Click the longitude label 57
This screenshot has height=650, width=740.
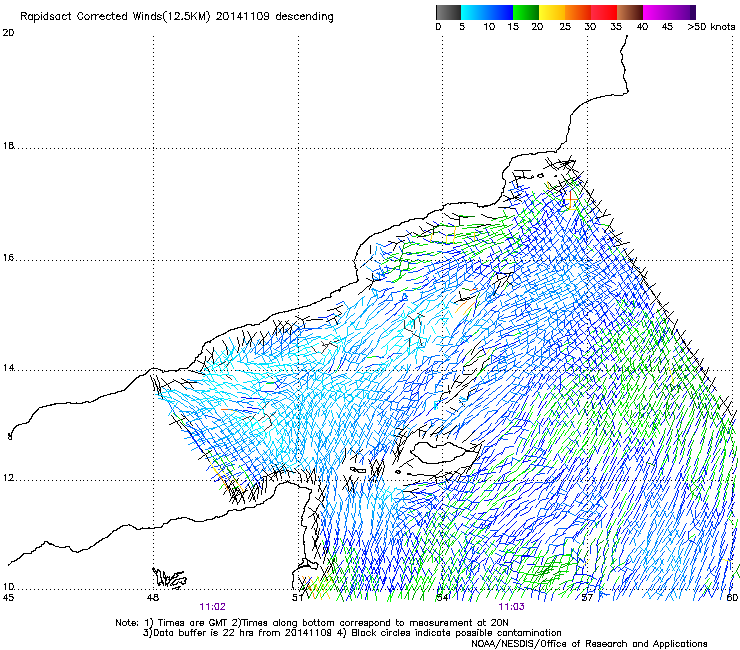pos(587,598)
